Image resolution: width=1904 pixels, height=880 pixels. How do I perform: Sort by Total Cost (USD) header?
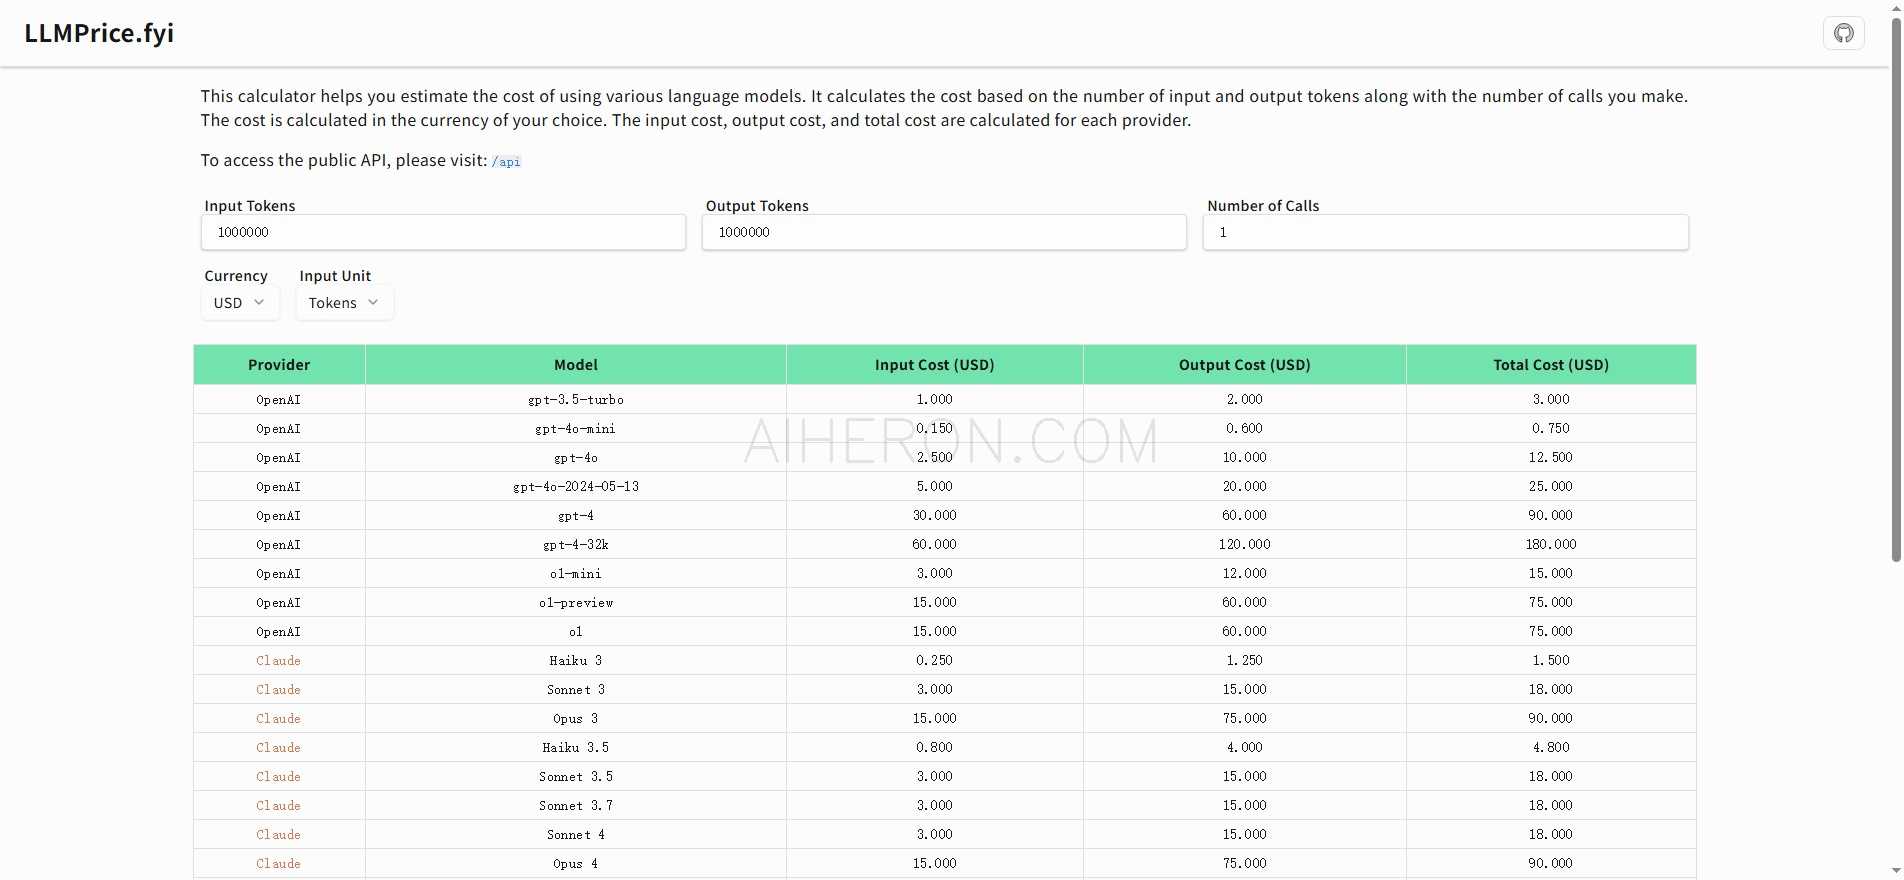coord(1550,365)
